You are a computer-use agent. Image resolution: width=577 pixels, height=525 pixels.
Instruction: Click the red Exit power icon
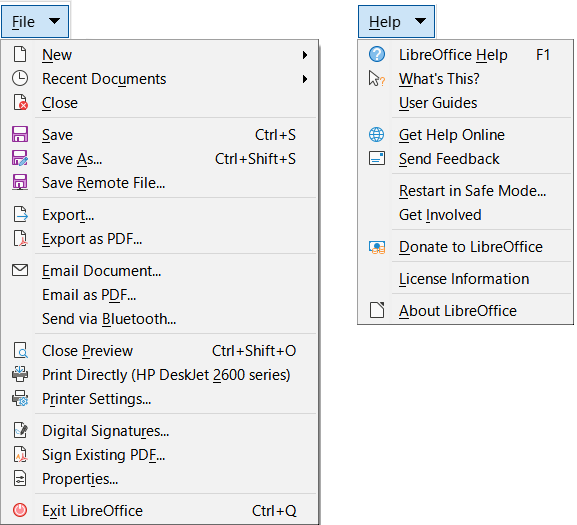tap(20, 510)
